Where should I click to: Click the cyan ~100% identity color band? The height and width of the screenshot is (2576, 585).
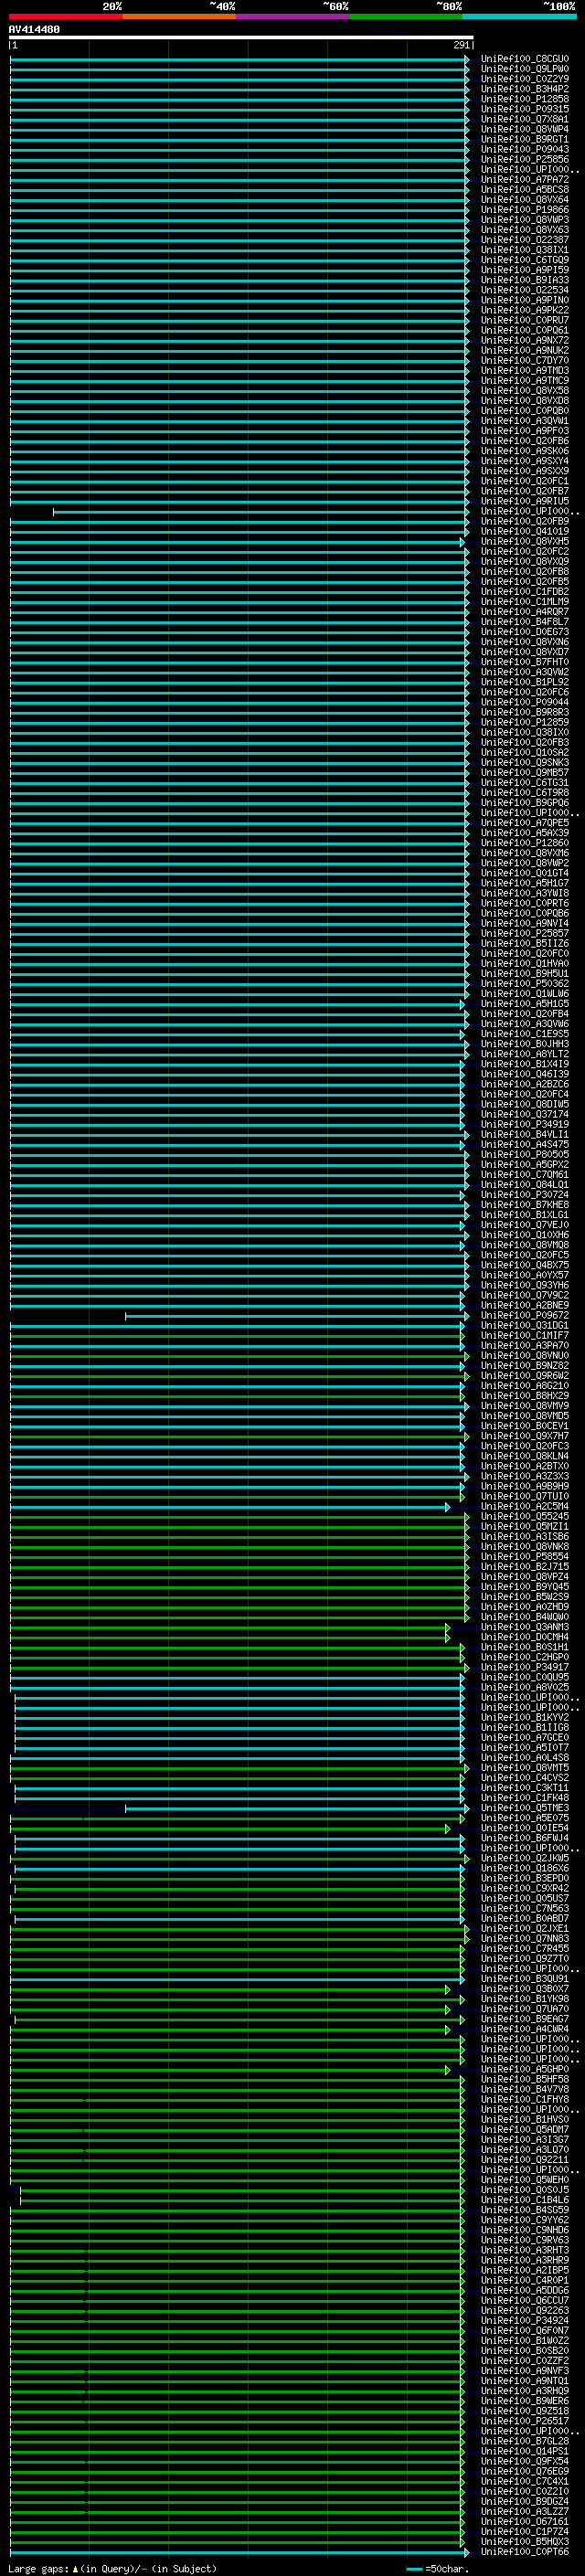click(x=519, y=16)
